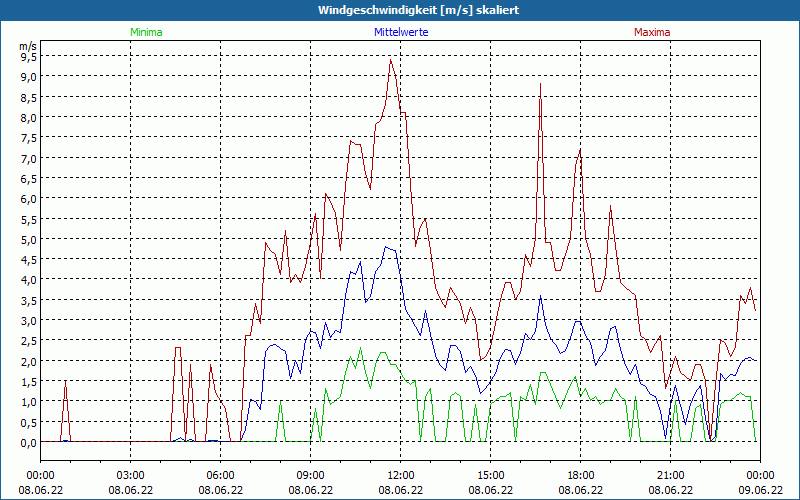Click the 8,0 y-axis value
Viewport: 800px width, 500px height.
(29, 118)
